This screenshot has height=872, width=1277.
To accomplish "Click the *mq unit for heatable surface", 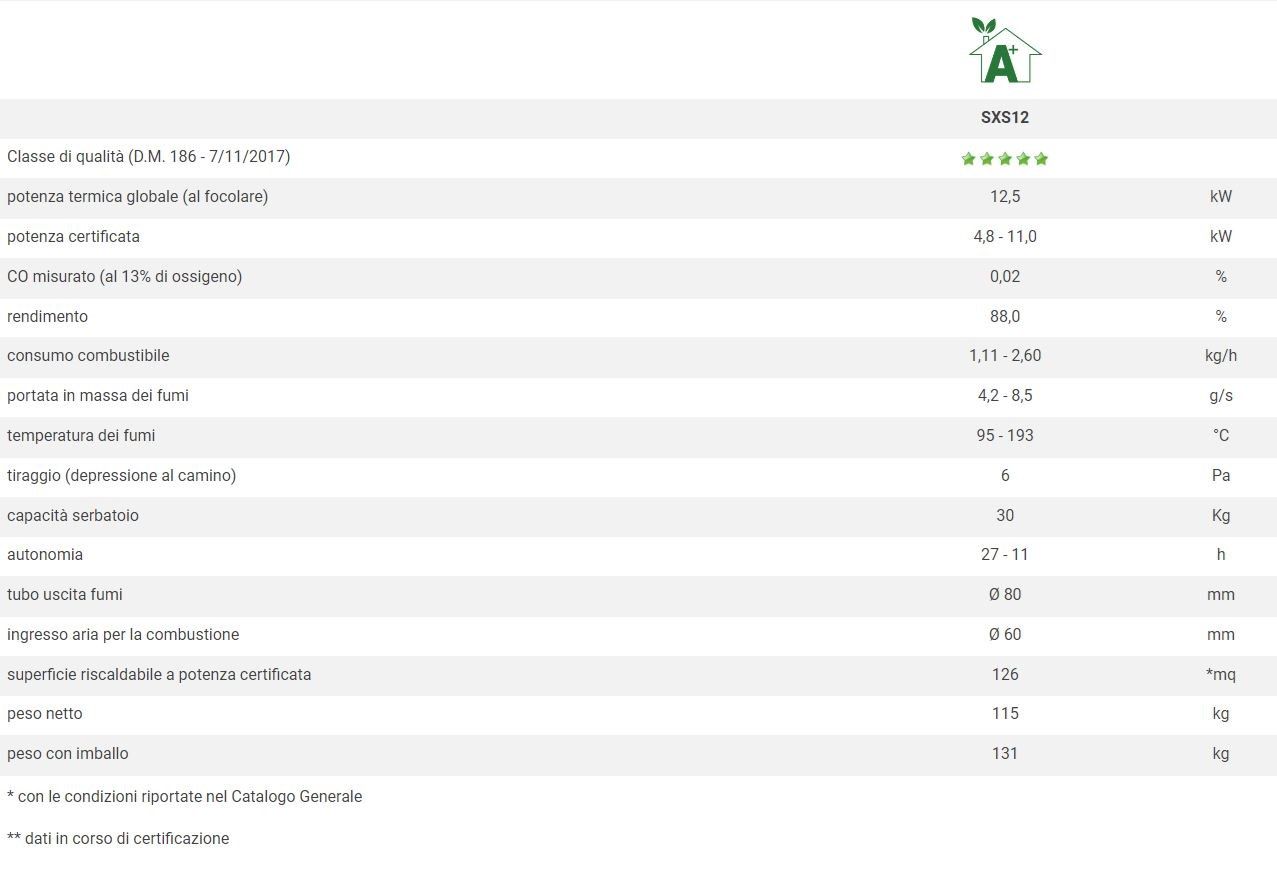I will point(1220,675).
